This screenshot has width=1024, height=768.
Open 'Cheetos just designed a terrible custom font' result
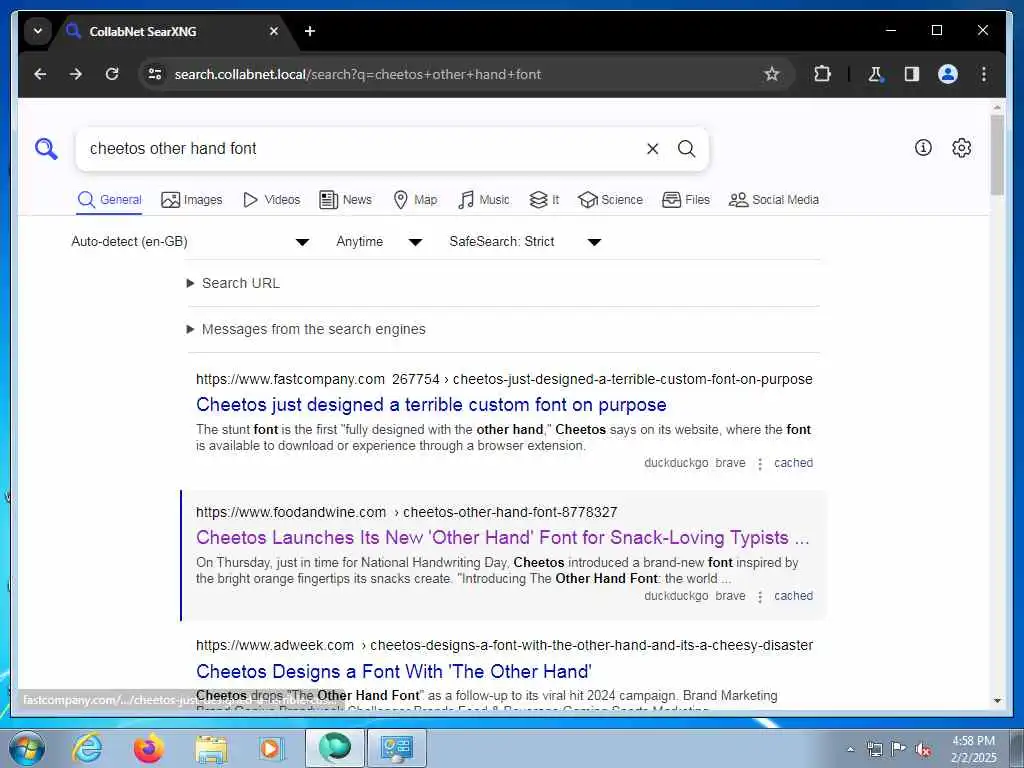431,405
